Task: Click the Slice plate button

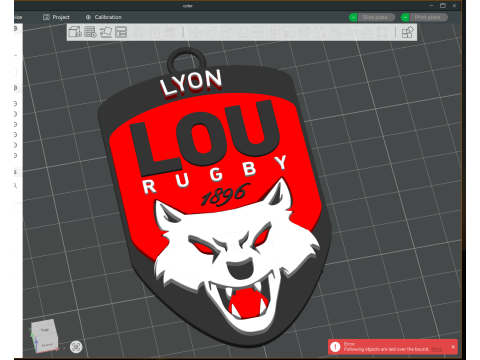Action: [x=376, y=17]
